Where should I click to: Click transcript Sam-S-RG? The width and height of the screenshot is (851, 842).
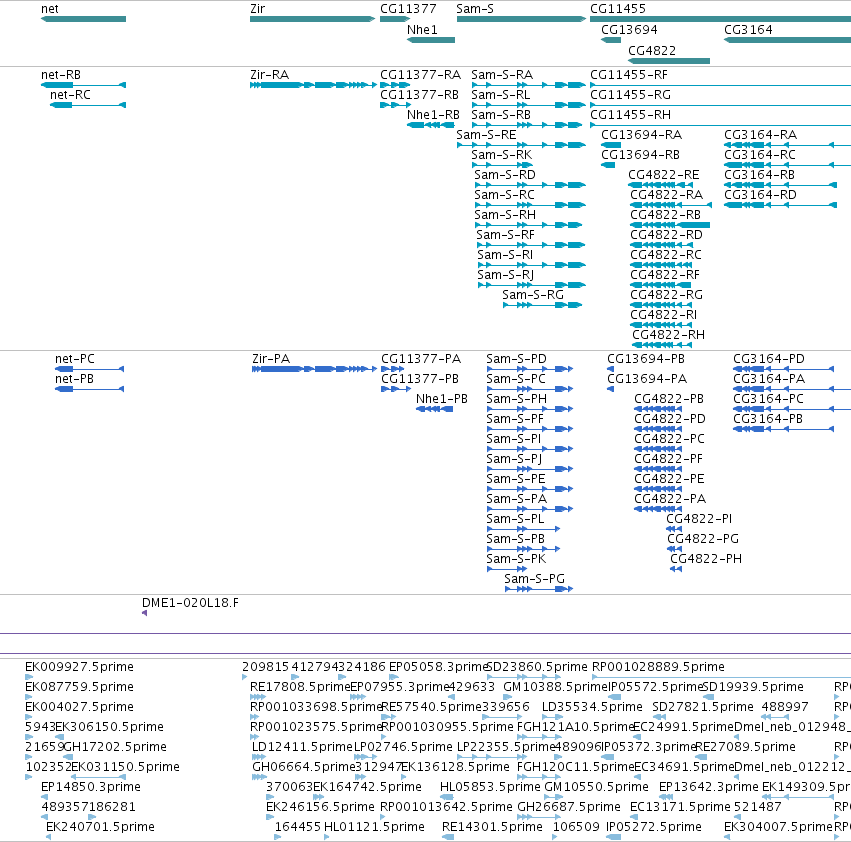(542, 305)
